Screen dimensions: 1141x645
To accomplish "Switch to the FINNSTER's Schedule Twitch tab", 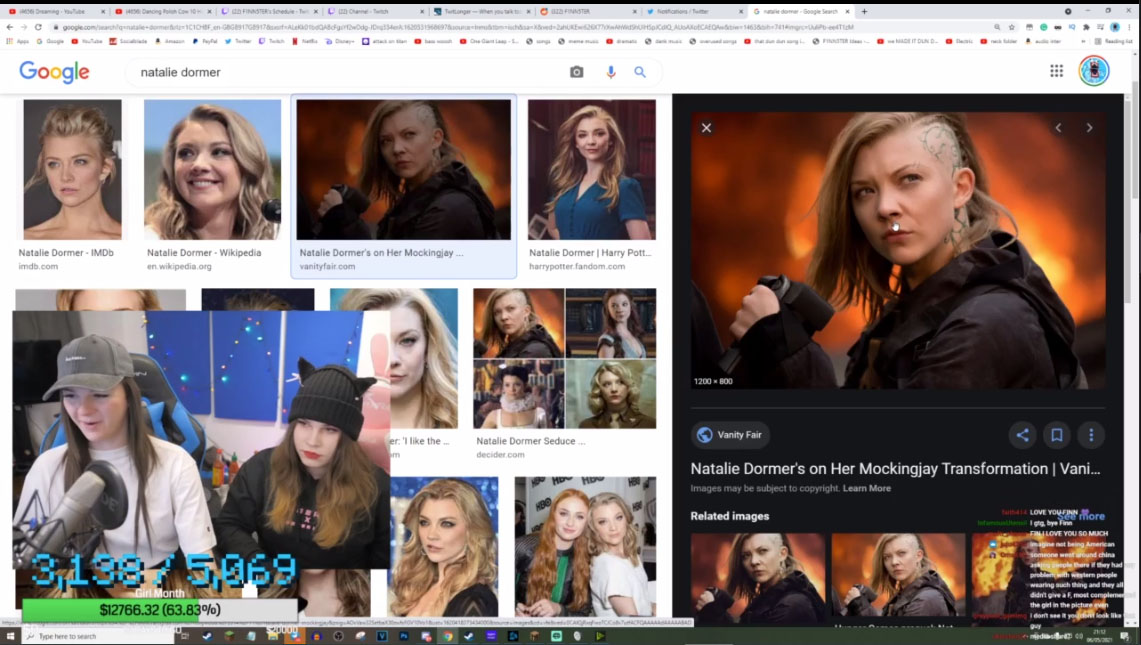I will 270,12.
